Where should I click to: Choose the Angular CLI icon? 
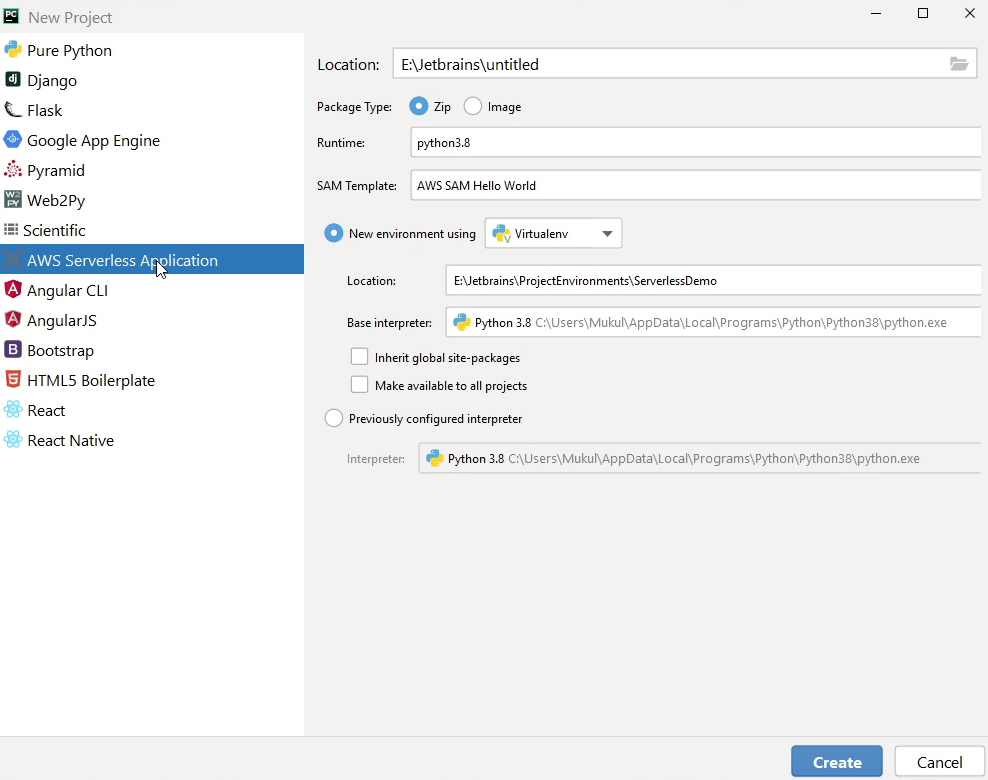coord(13,290)
